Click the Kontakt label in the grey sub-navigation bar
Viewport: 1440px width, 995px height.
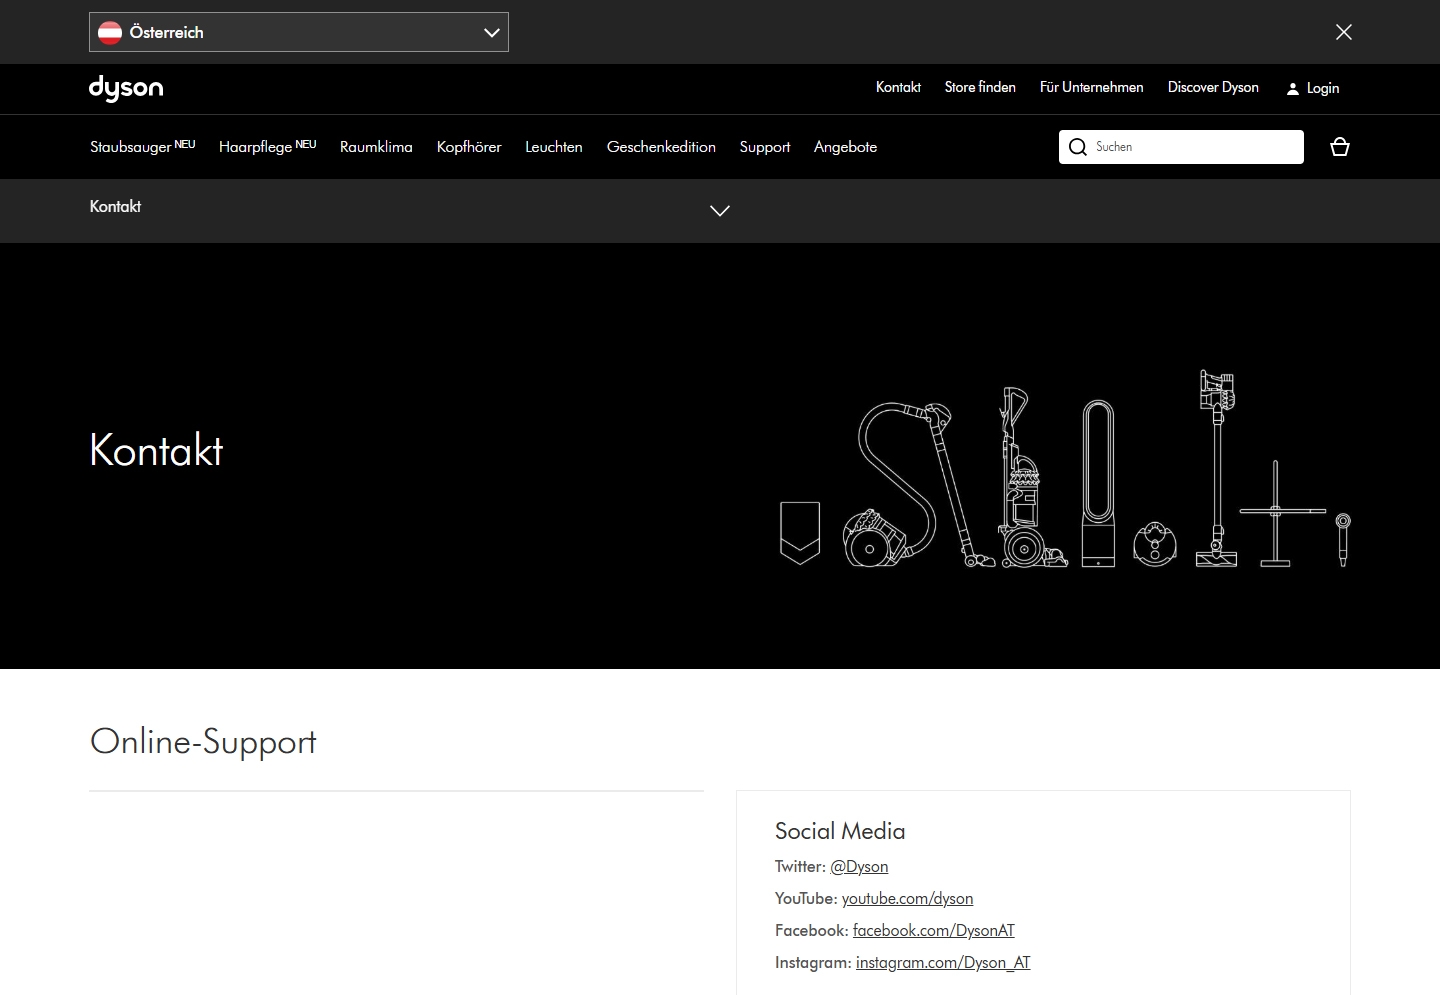pyautogui.click(x=115, y=207)
